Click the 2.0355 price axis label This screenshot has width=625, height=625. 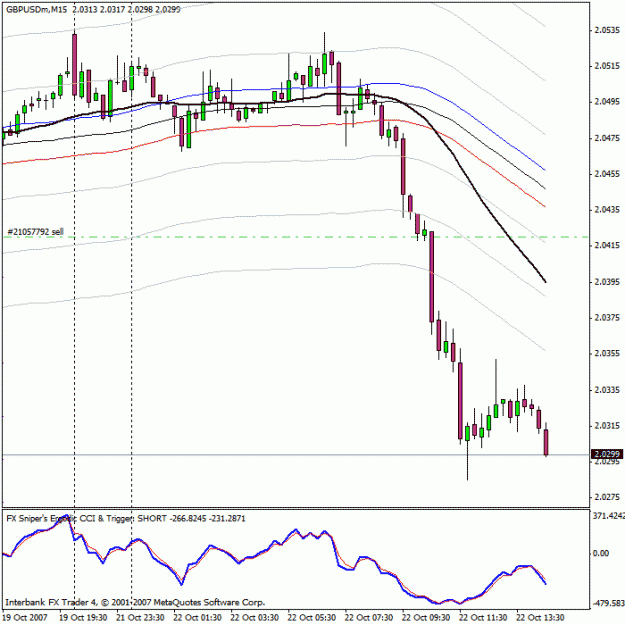pyautogui.click(x=607, y=354)
